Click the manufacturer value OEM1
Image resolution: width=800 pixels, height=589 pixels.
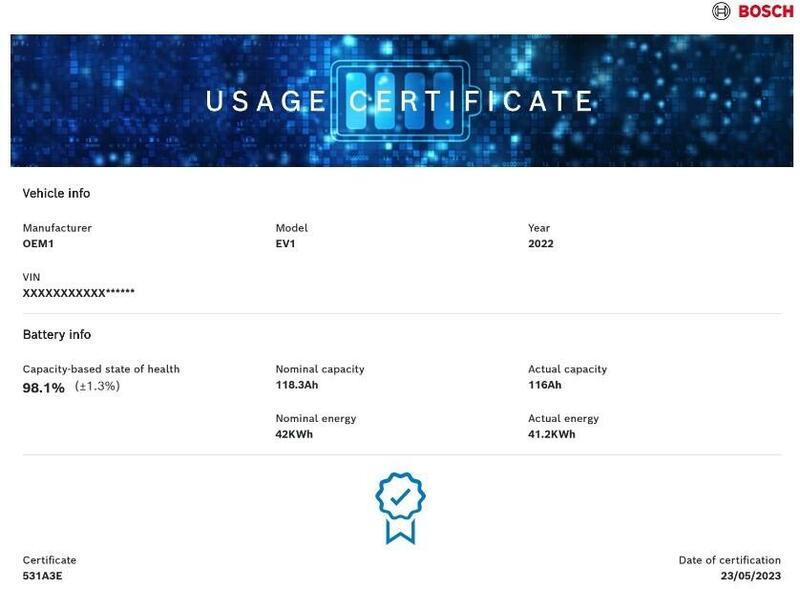click(38, 243)
